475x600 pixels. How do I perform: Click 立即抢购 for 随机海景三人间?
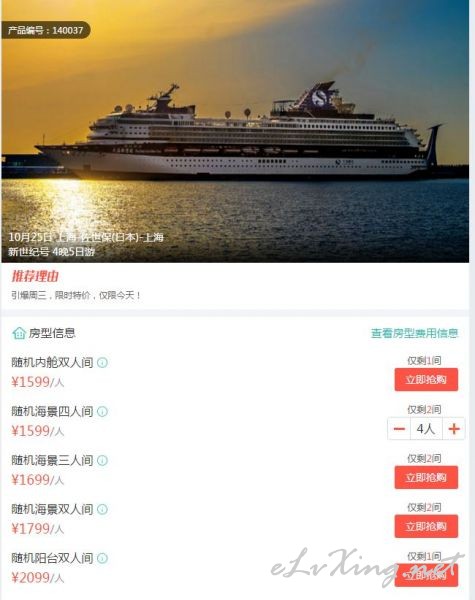point(426,478)
